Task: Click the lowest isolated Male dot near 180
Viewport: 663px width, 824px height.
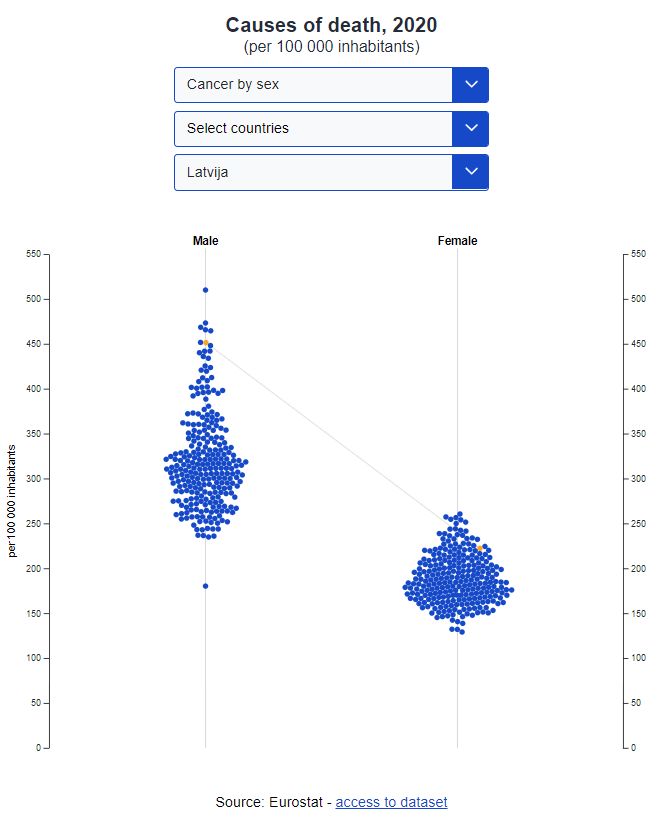Action: [205, 586]
